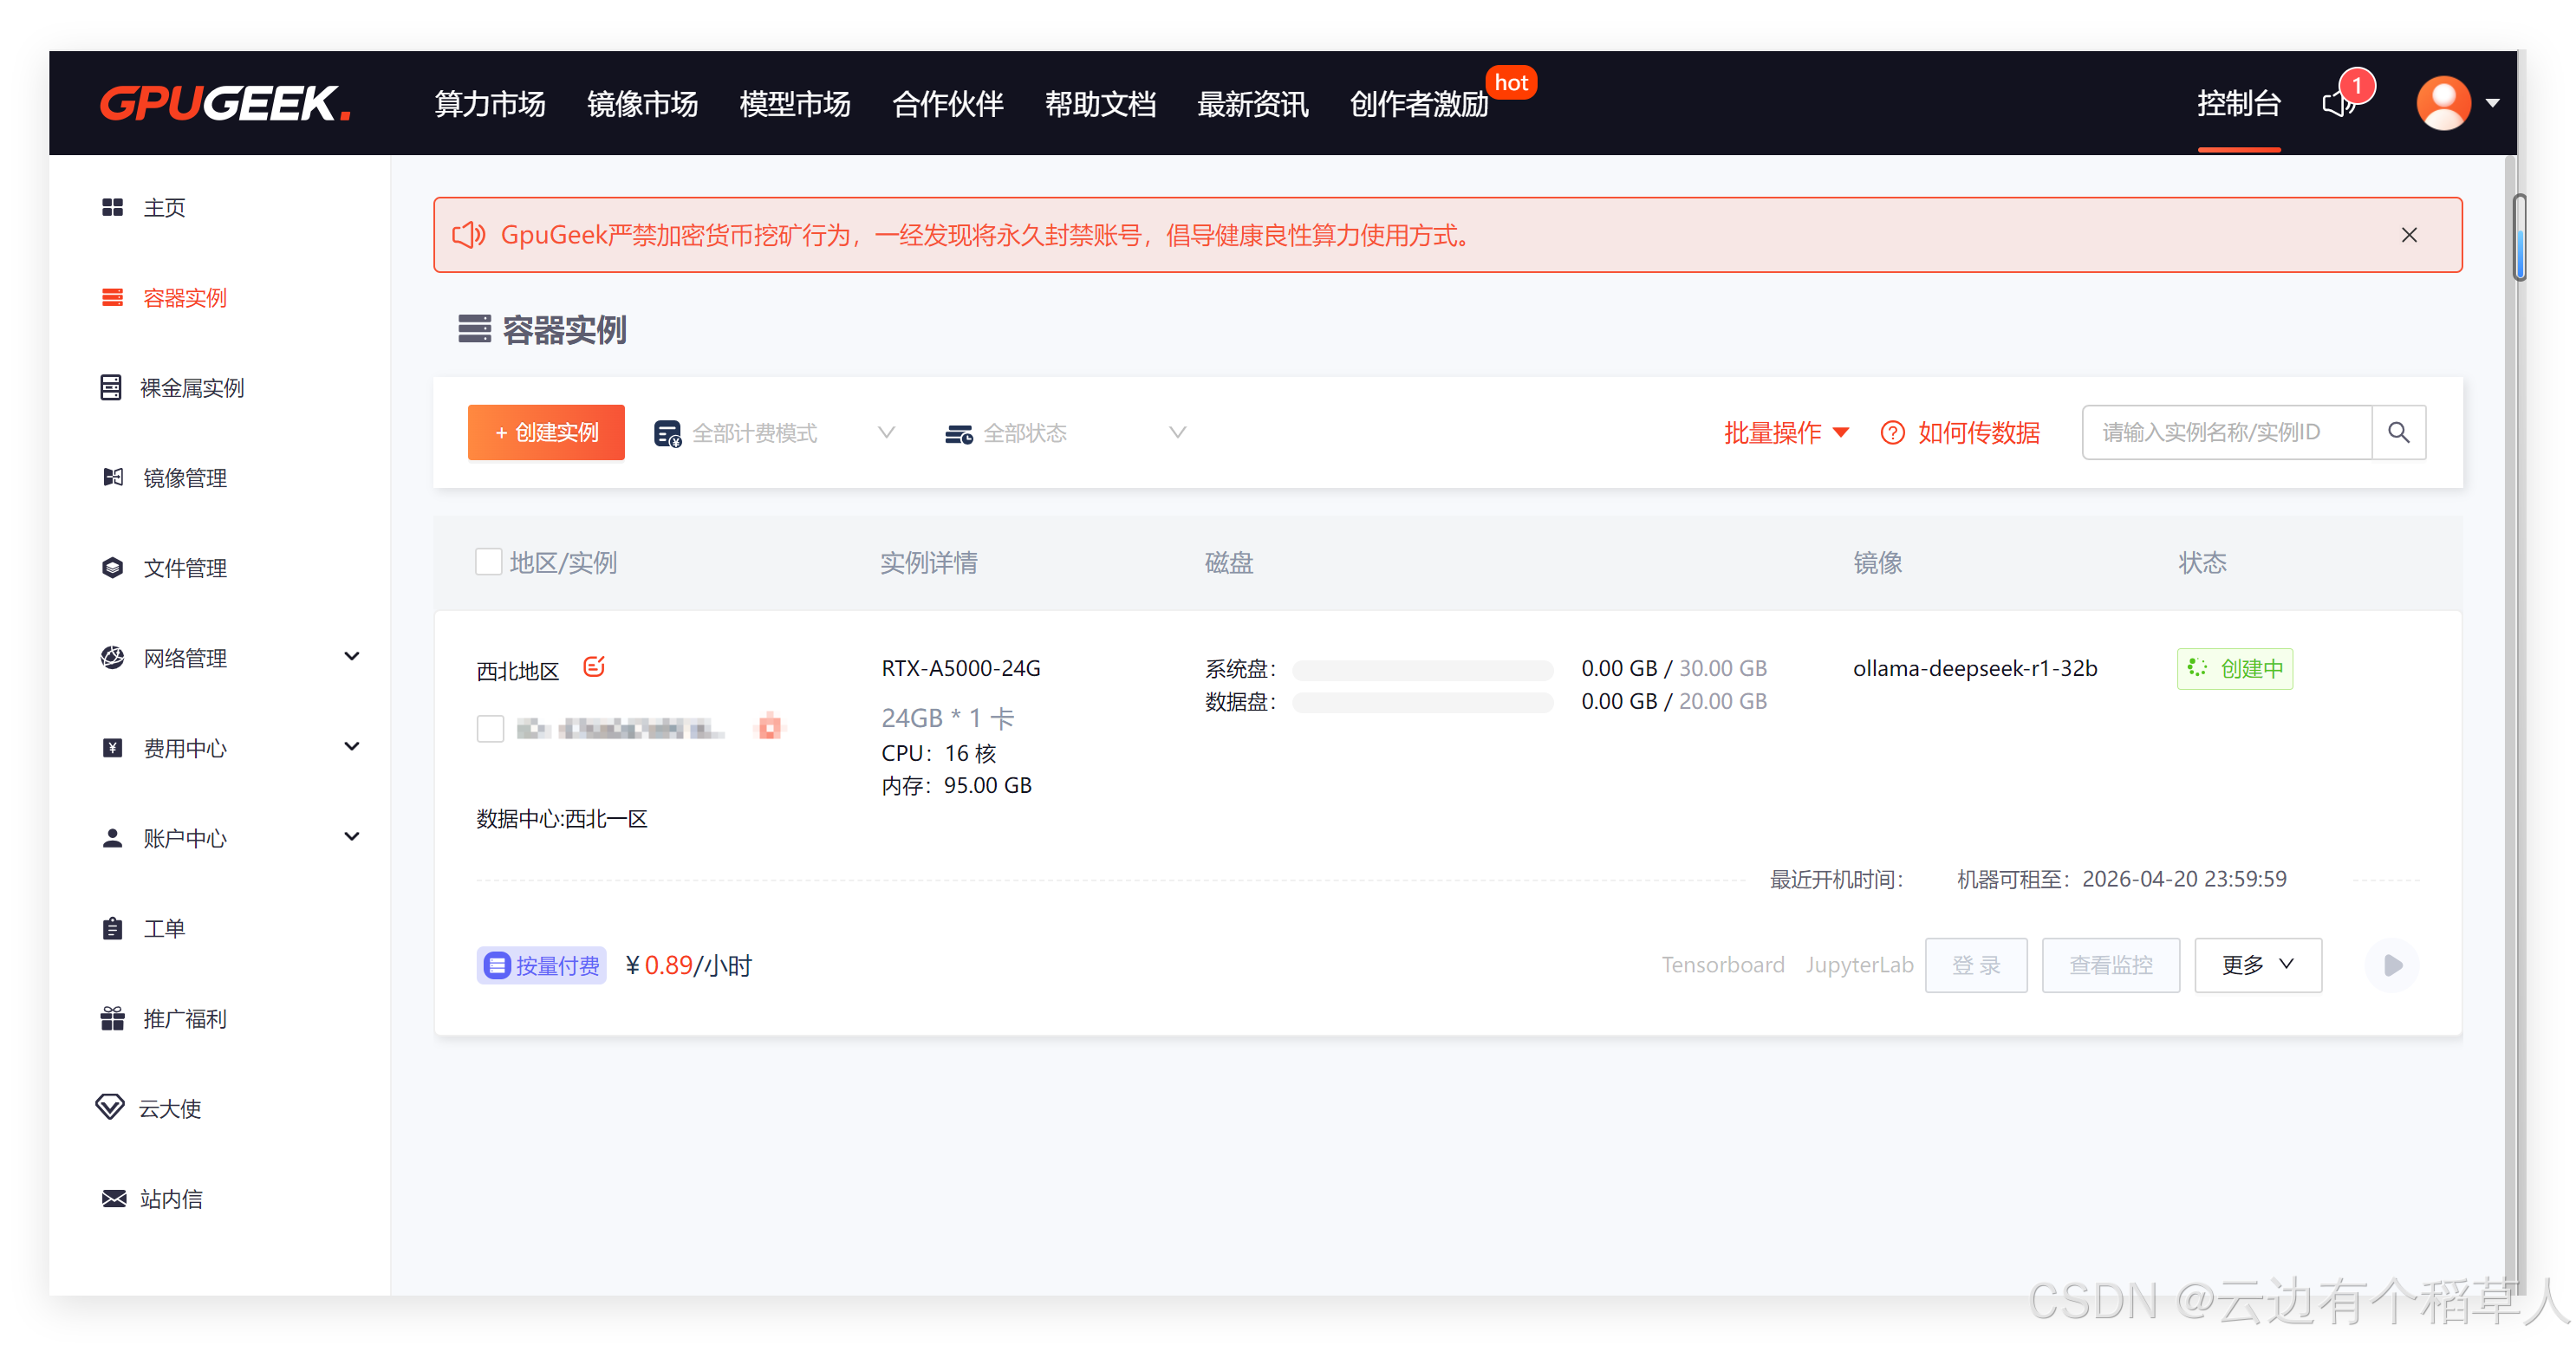
Task: Open 帮助文档 in top navigation
Action: (1100, 103)
